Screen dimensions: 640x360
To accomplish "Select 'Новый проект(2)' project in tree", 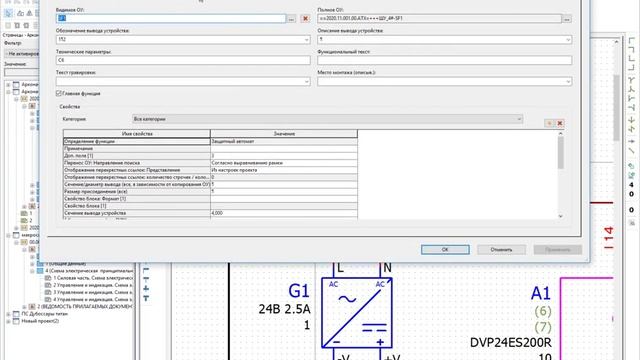I will [40, 321].
